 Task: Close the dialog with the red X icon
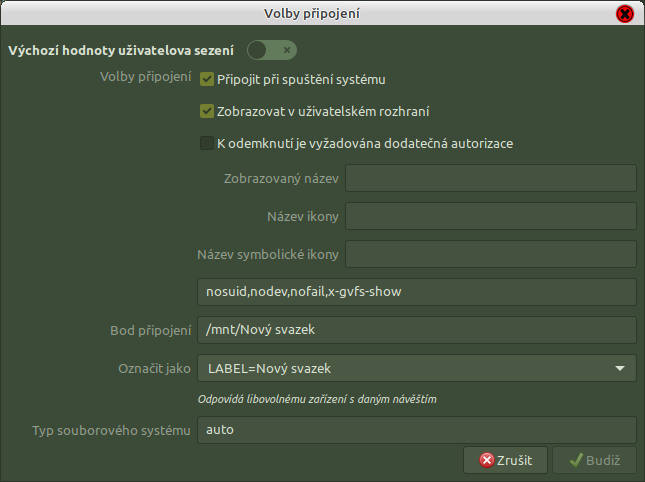624,14
